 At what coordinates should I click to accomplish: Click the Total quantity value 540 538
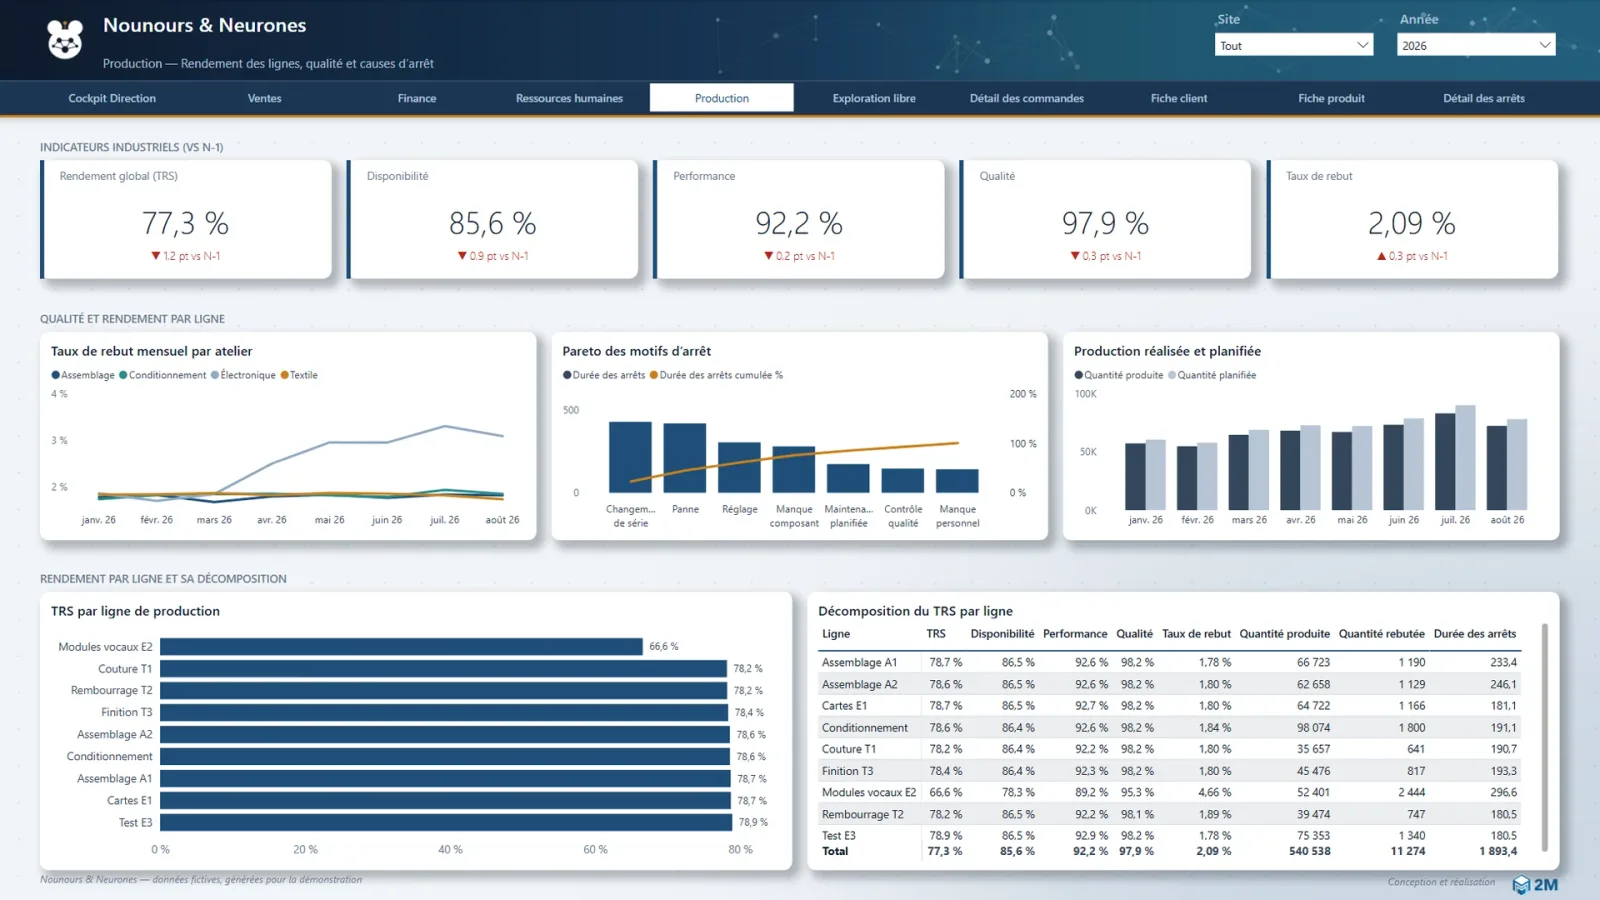coord(1309,851)
